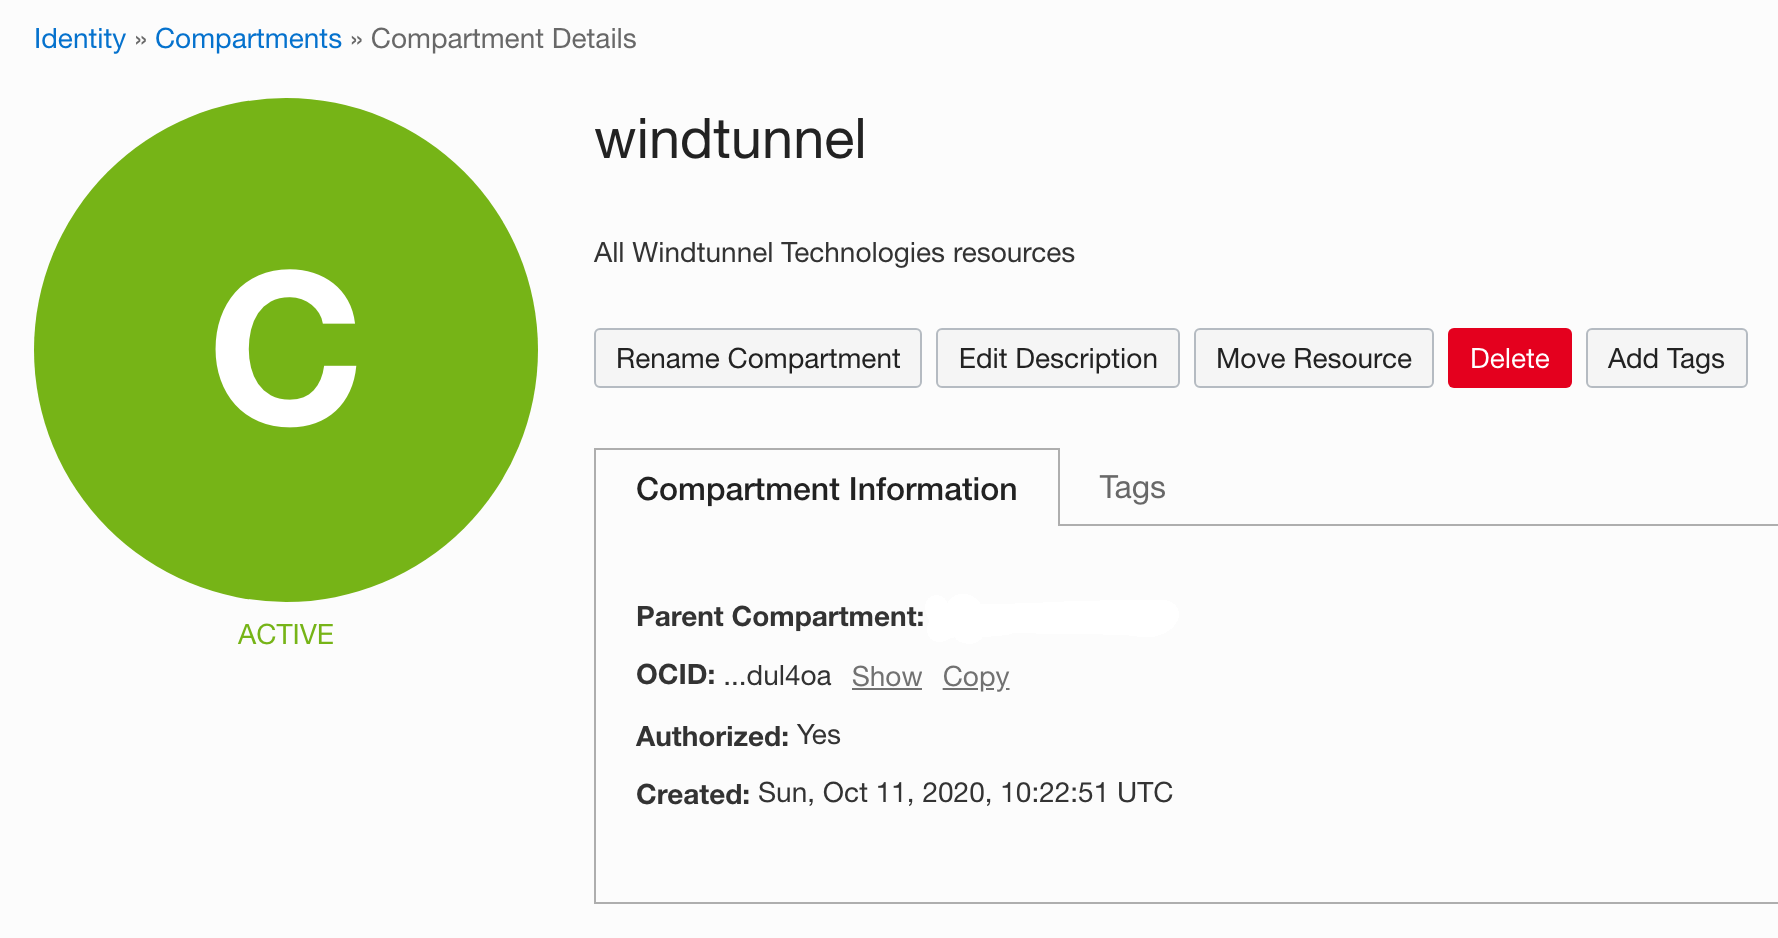Click the 'Authorized: Yes' value
Image resolution: width=1778 pixels, height=938 pixels.
tap(818, 735)
